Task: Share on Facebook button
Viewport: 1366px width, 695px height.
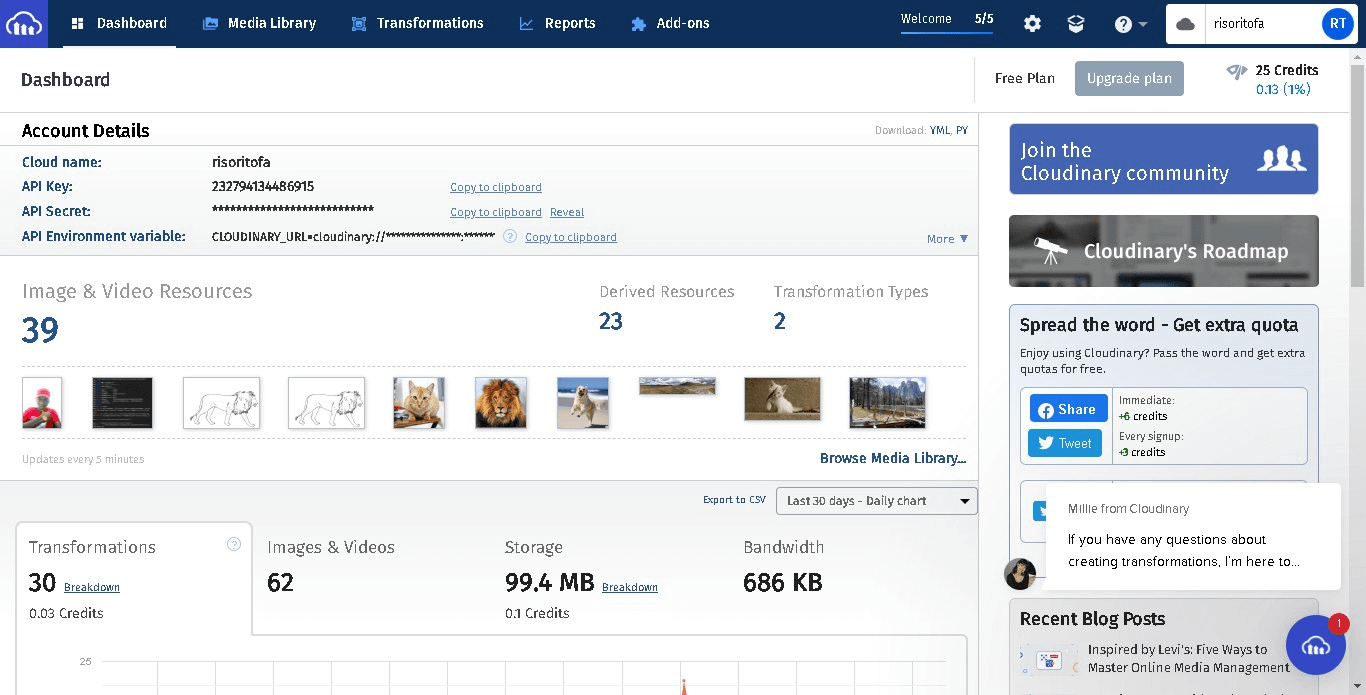Action: tap(1067, 409)
